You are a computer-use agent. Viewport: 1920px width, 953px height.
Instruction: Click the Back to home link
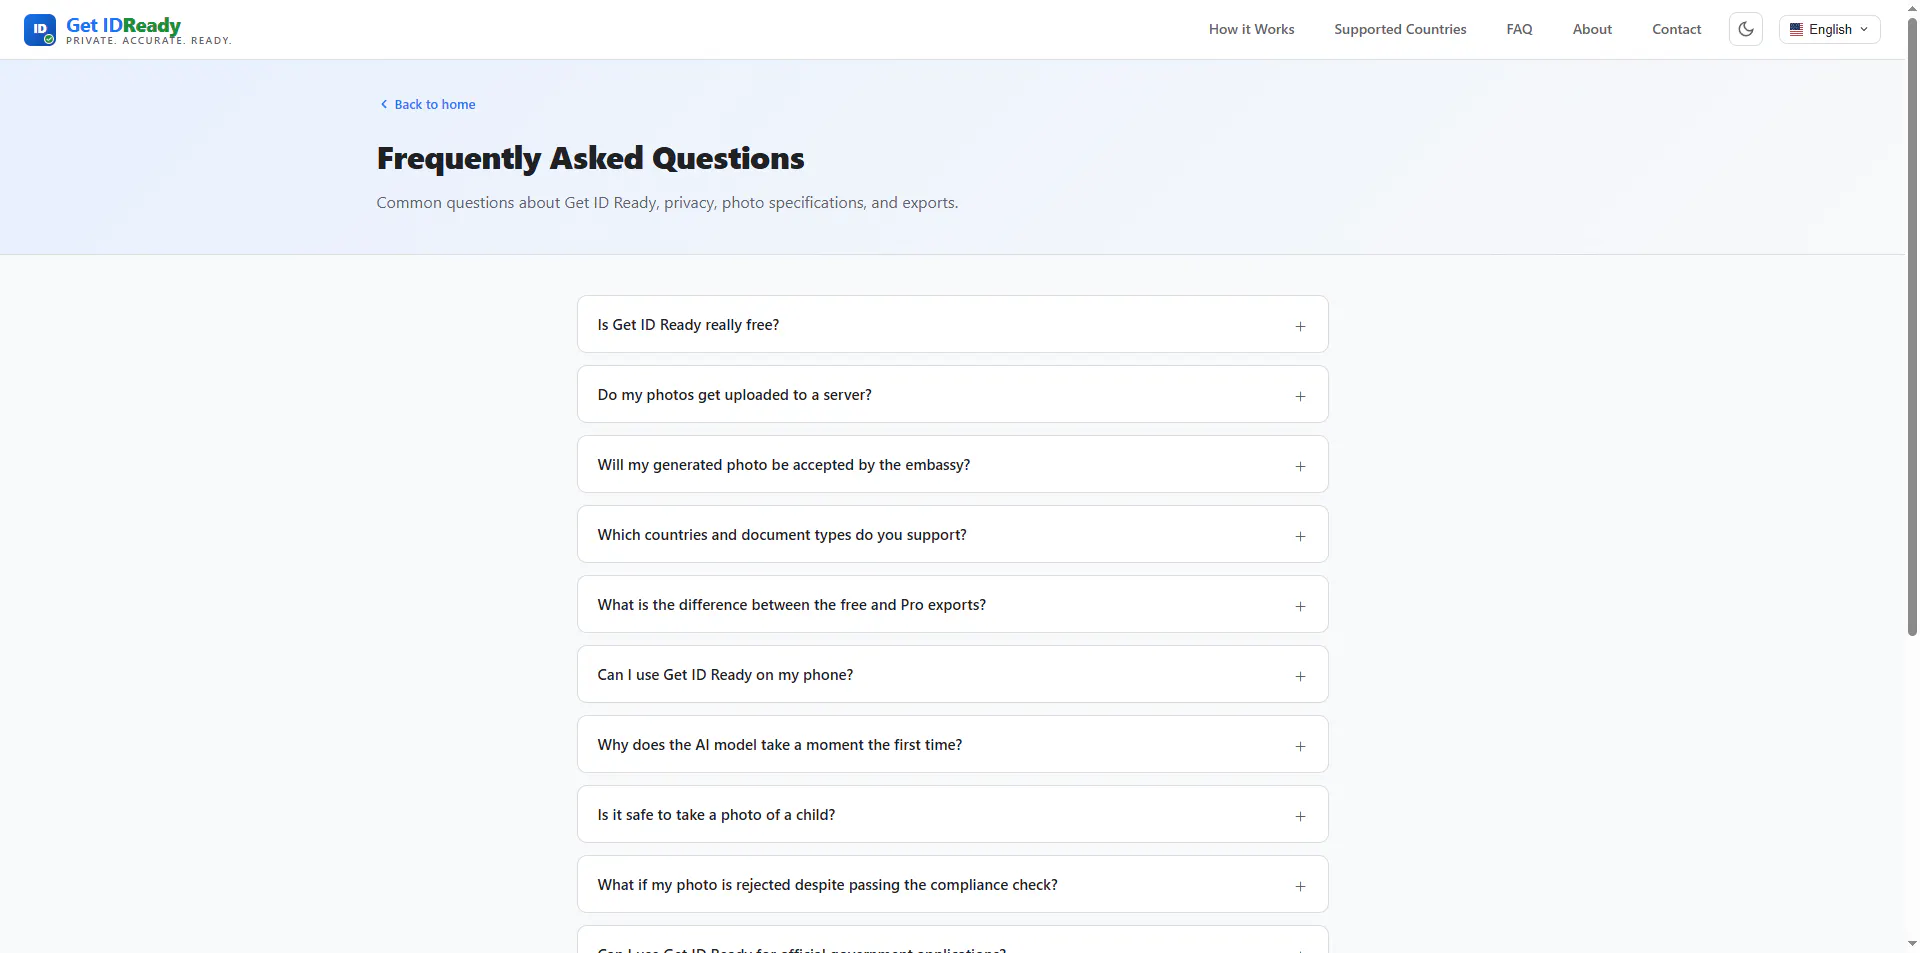point(427,104)
